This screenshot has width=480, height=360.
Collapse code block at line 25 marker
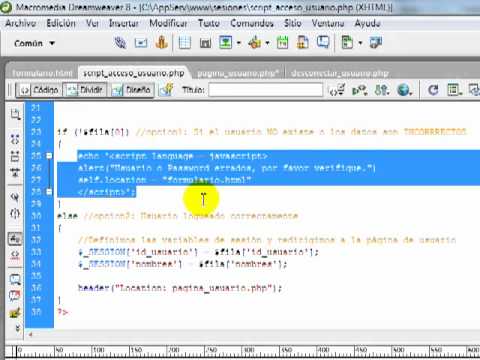click(49, 156)
